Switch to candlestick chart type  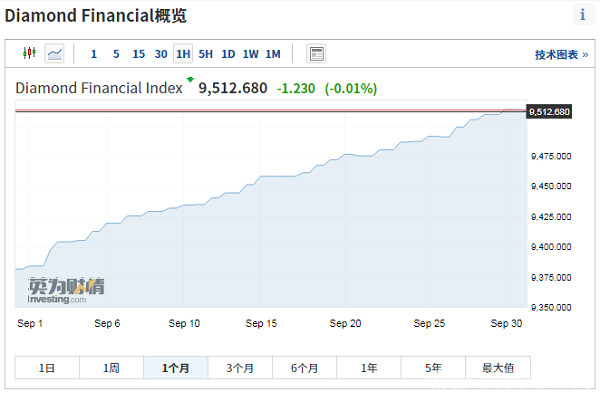(29, 53)
